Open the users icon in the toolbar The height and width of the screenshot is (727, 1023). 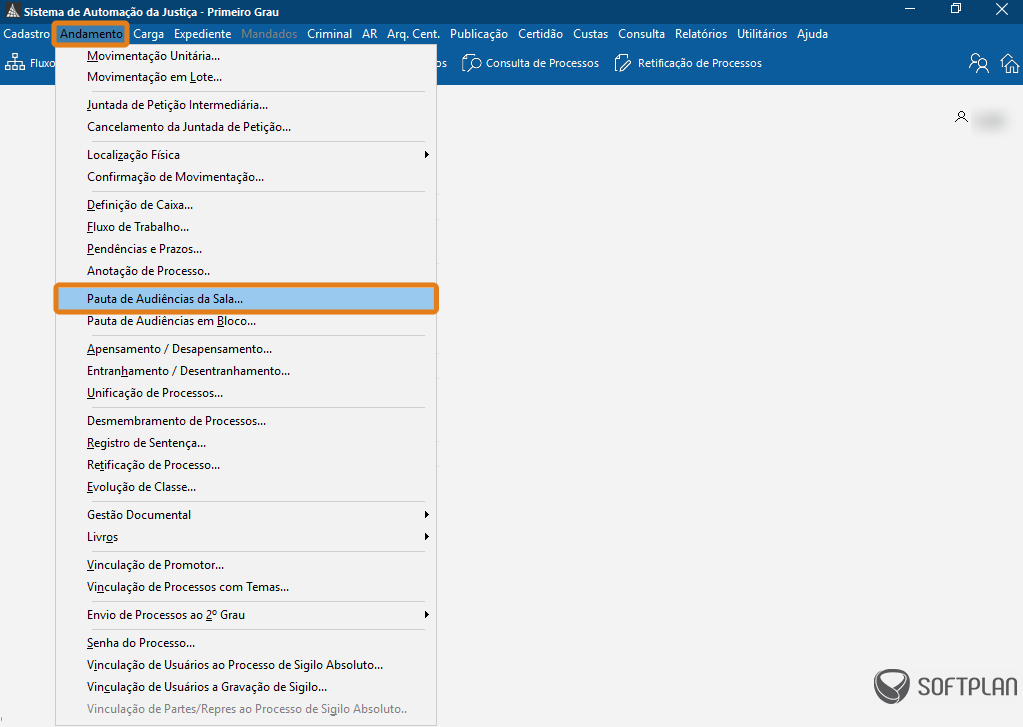978,63
